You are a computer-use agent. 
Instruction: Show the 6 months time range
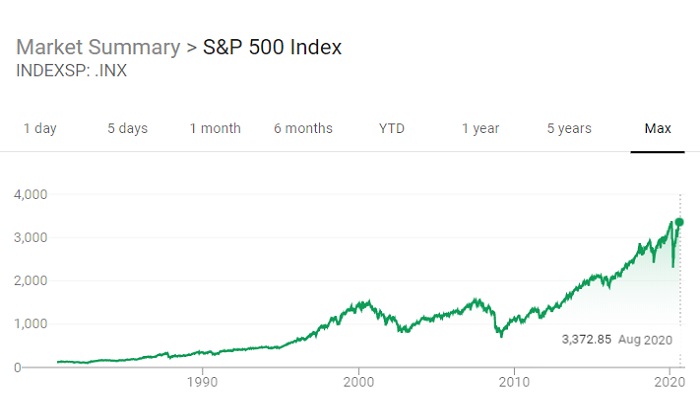coord(303,128)
